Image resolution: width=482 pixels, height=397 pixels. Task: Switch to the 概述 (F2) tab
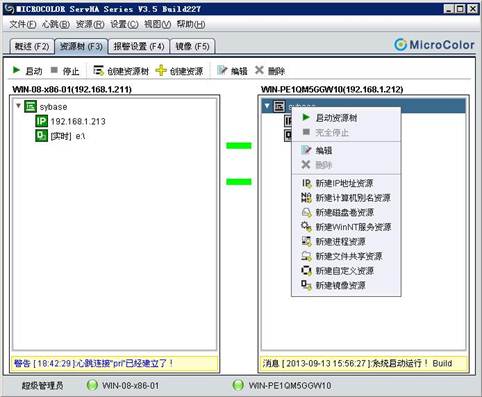32,46
